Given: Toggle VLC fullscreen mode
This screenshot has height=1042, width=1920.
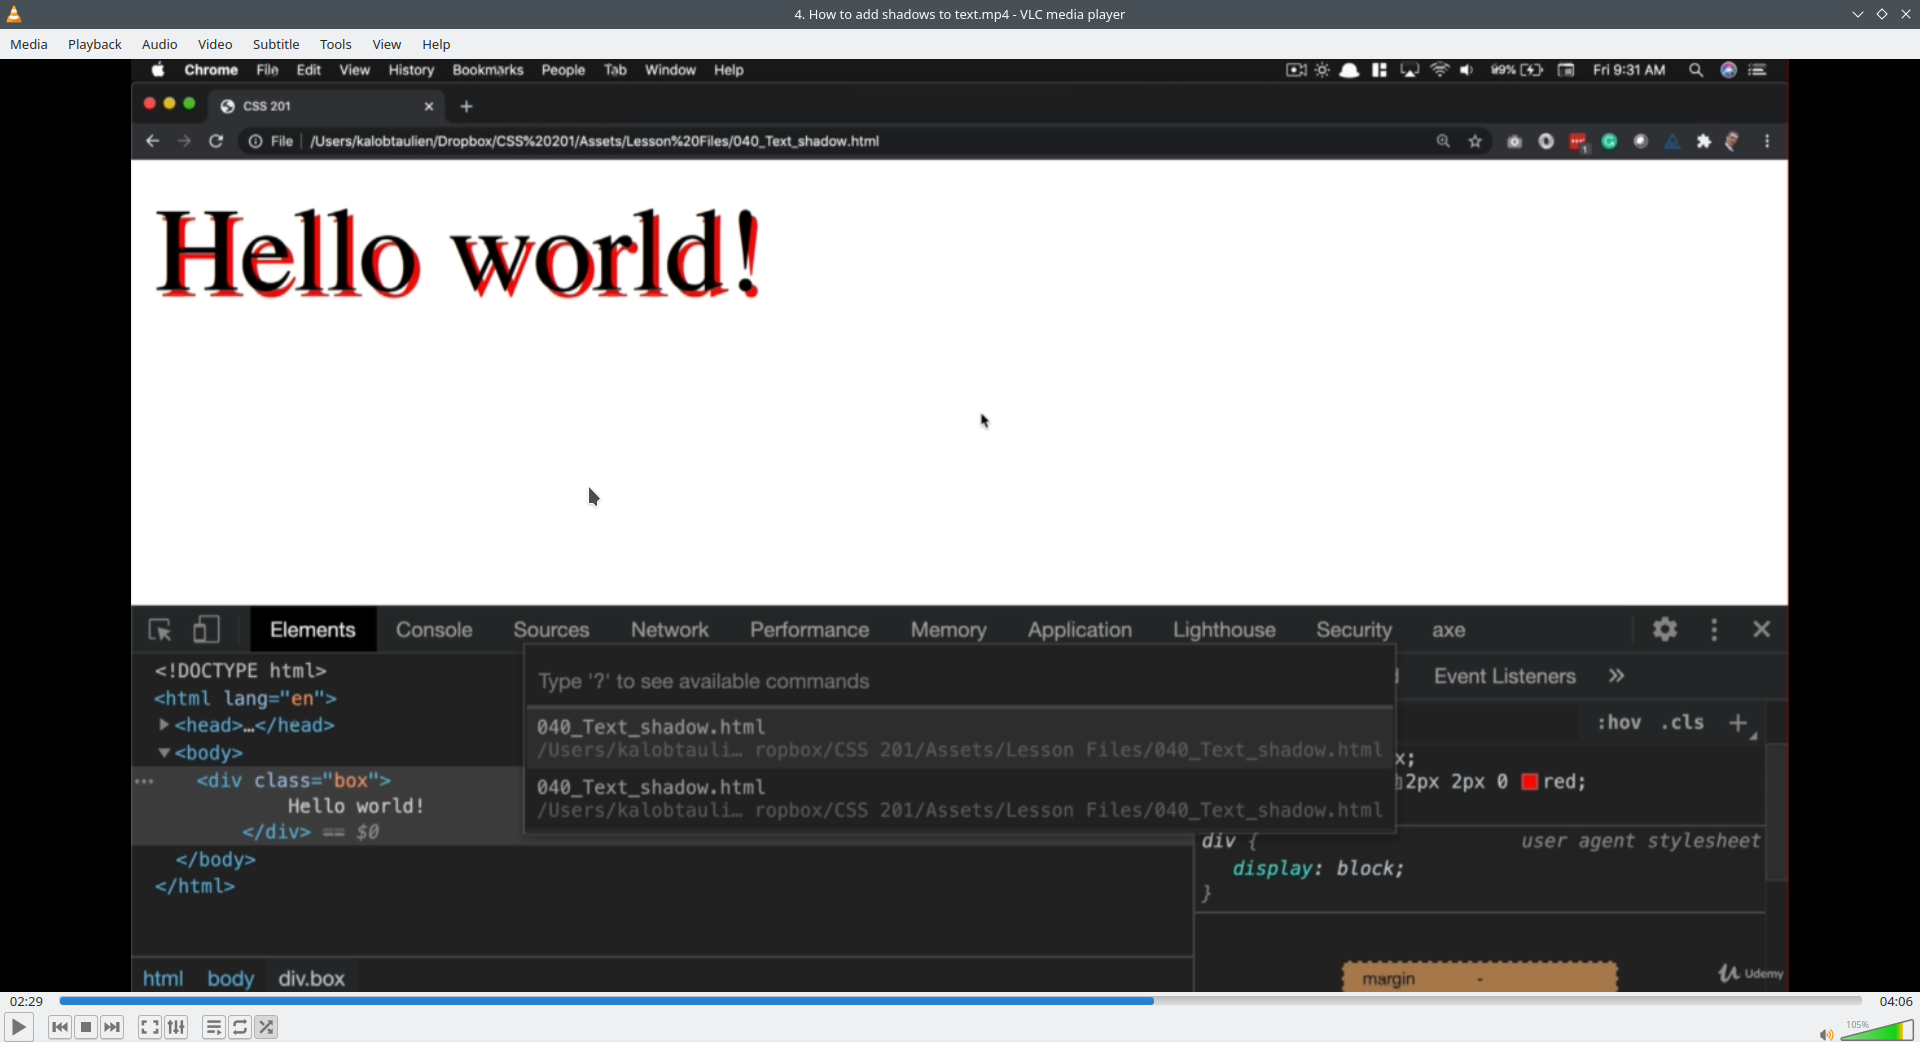Looking at the screenshot, I should [150, 1027].
